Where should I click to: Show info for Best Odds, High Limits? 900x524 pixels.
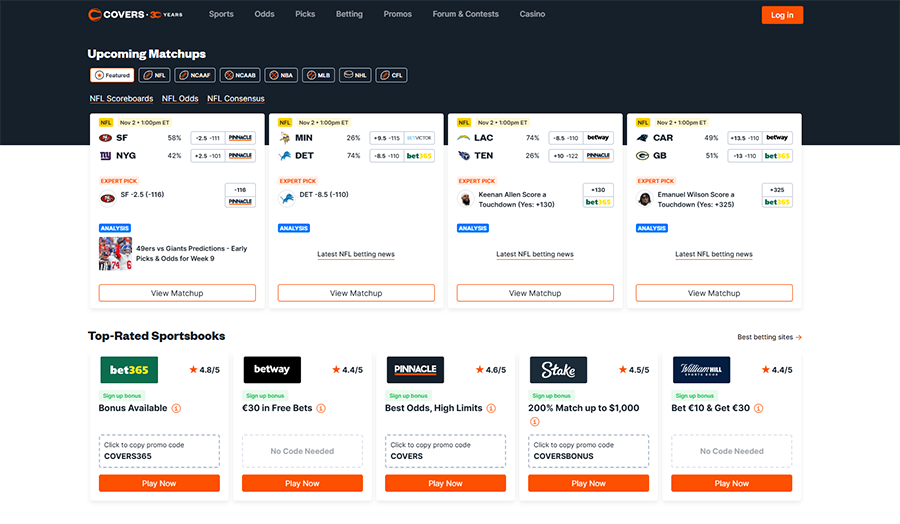[491, 409]
